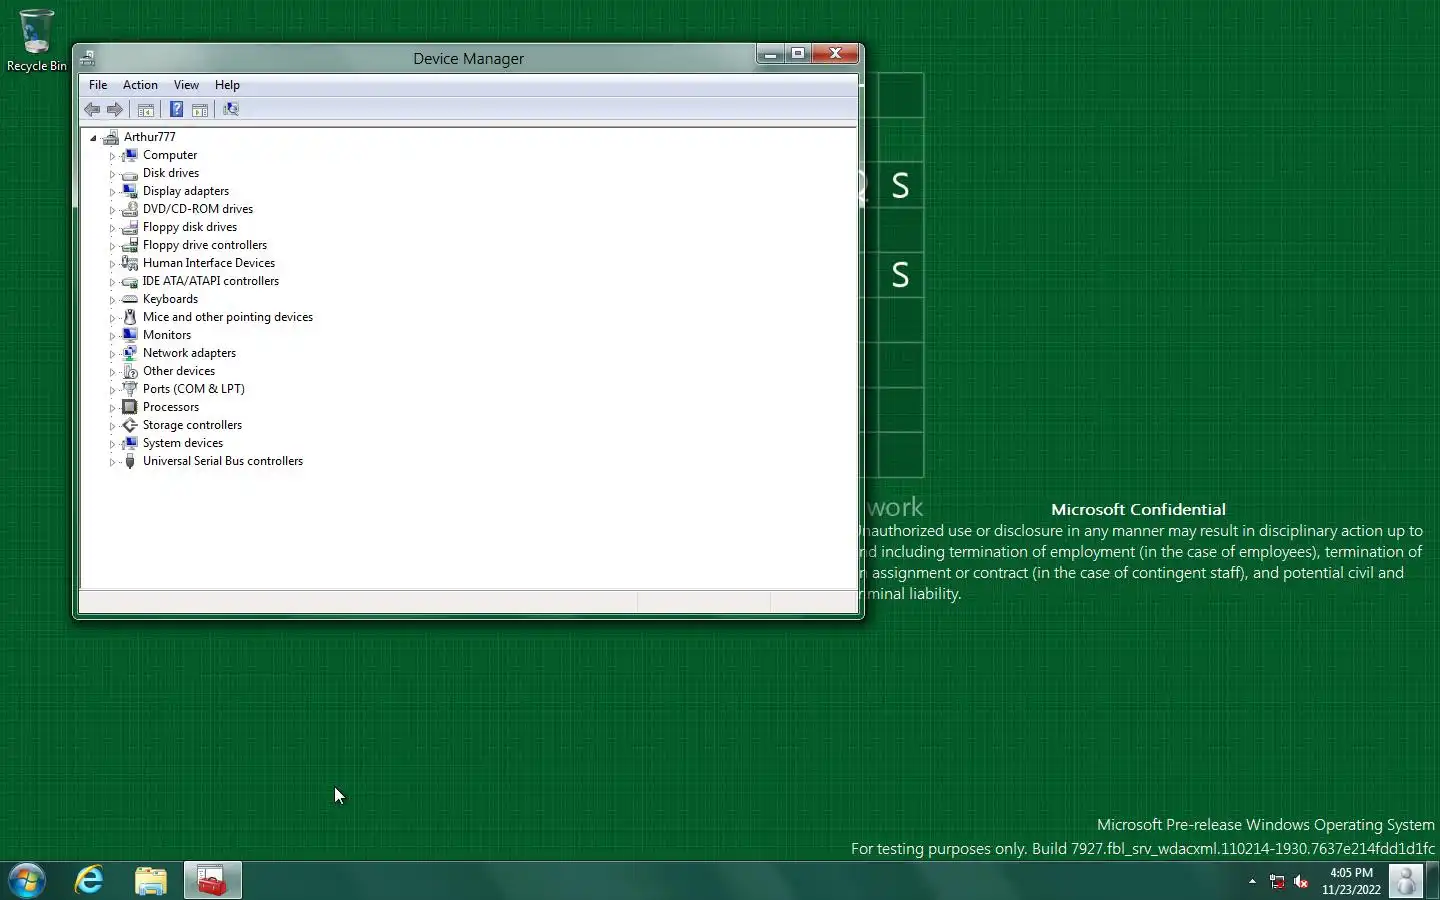Click the IDE ATA/ATAPI controllers icon
This screenshot has height=900, width=1440.
pyautogui.click(x=129, y=281)
